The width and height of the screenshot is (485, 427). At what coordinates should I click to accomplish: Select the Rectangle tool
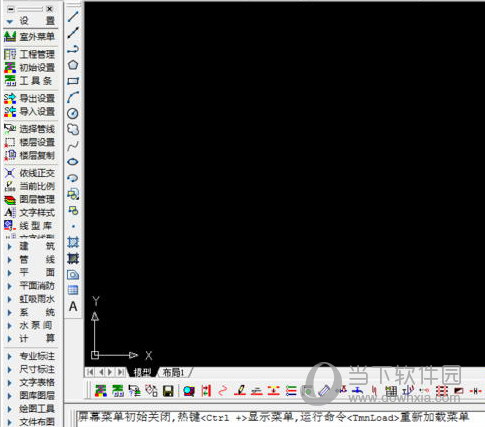(73, 81)
